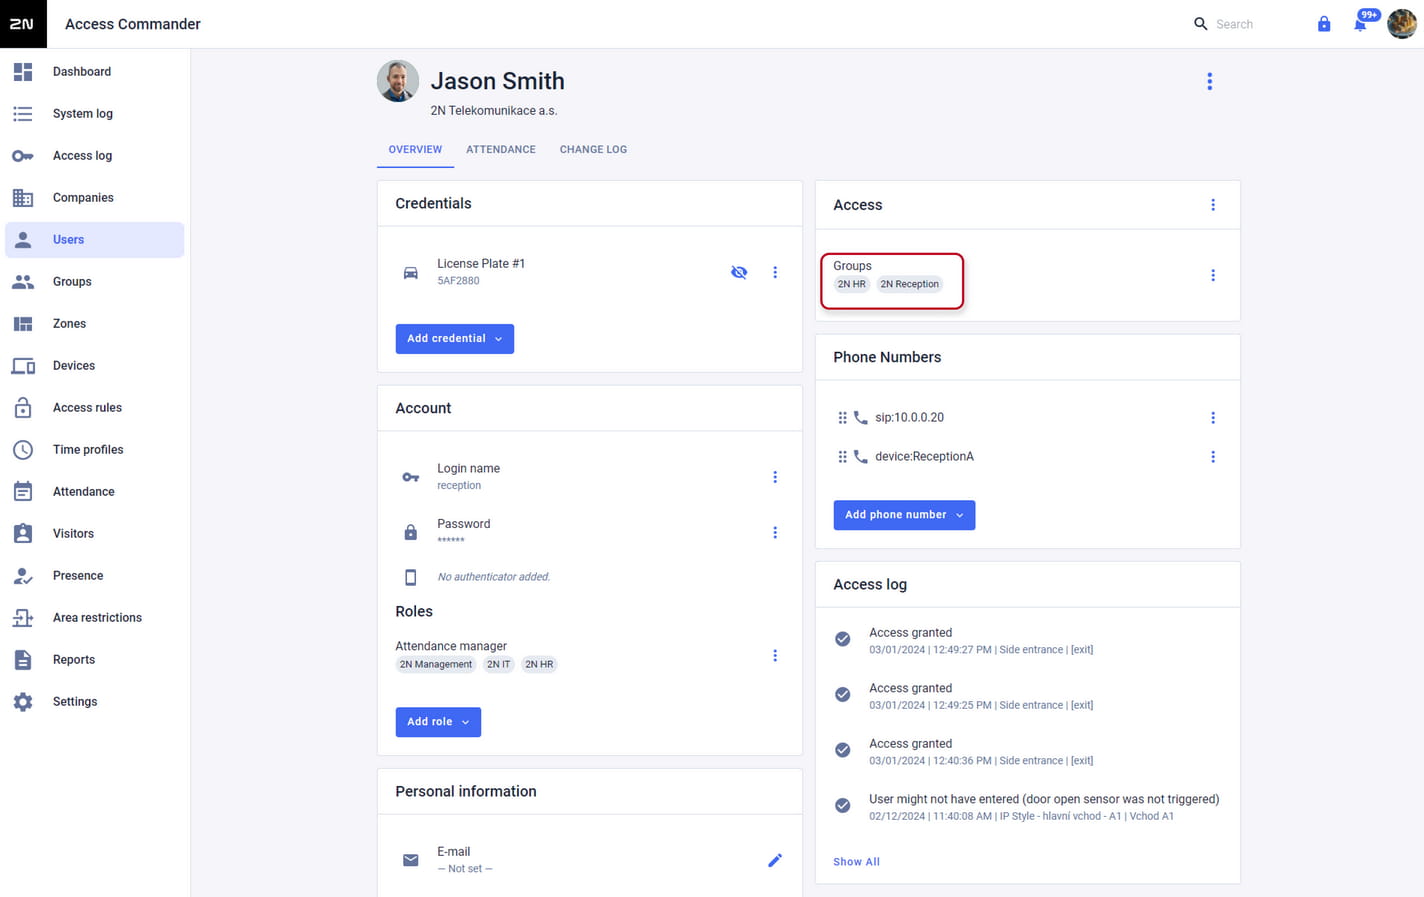Click the Devices icon in sidebar
This screenshot has height=897, width=1424.
23,366
